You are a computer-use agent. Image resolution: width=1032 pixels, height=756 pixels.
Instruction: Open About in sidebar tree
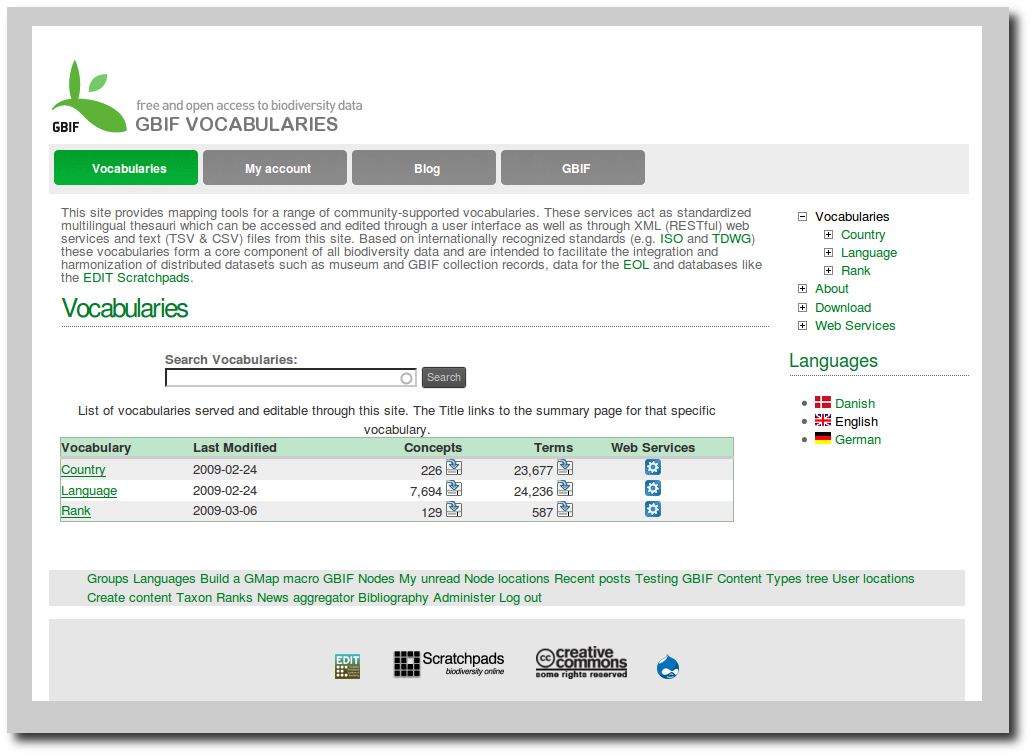click(x=831, y=289)
